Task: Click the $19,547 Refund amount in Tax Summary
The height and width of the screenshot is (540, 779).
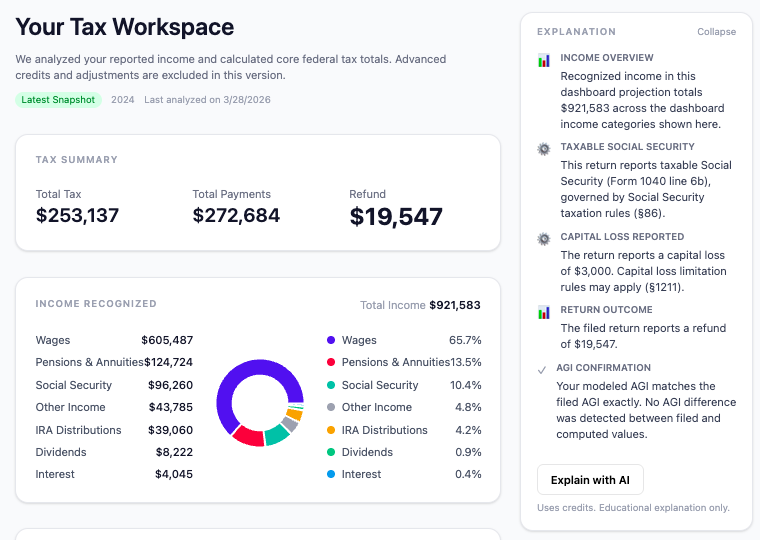Action: click(x=396, y=217)
